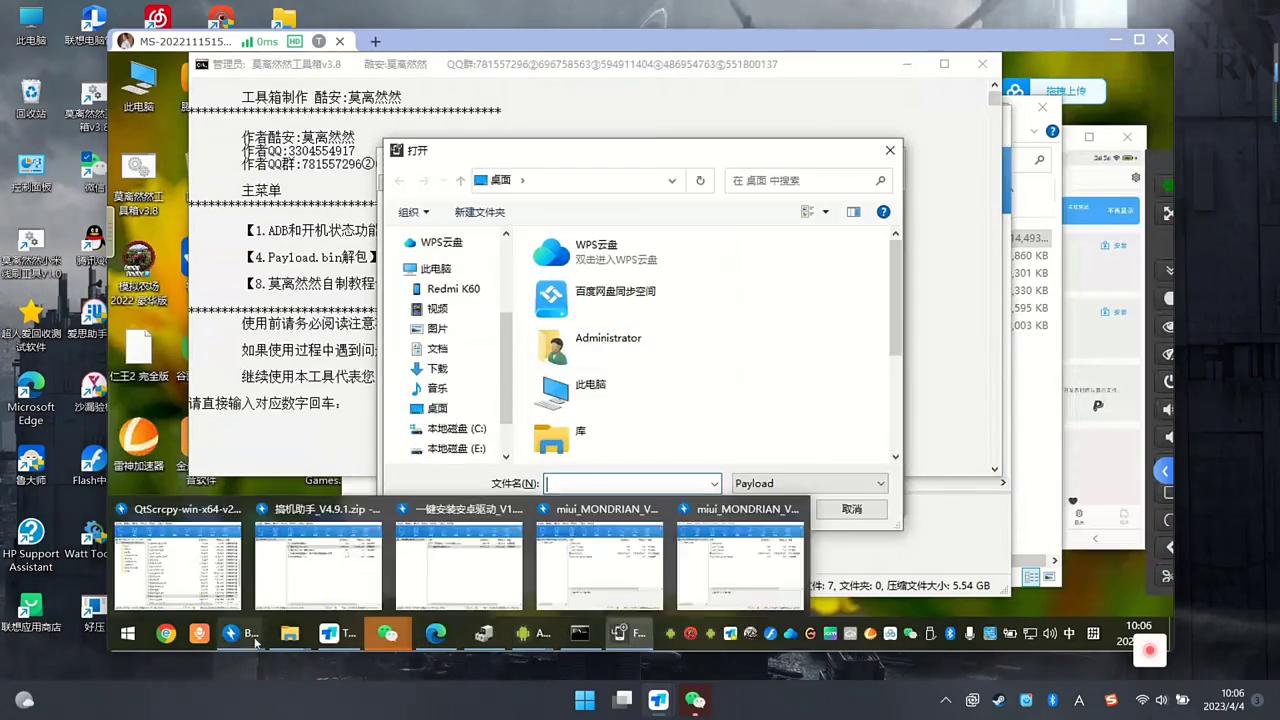Click the QtScrcpy-win-x64 window preview thumbnail
Image resolution: width=1280 pixels, height=720 pixels.
(178, 565)
